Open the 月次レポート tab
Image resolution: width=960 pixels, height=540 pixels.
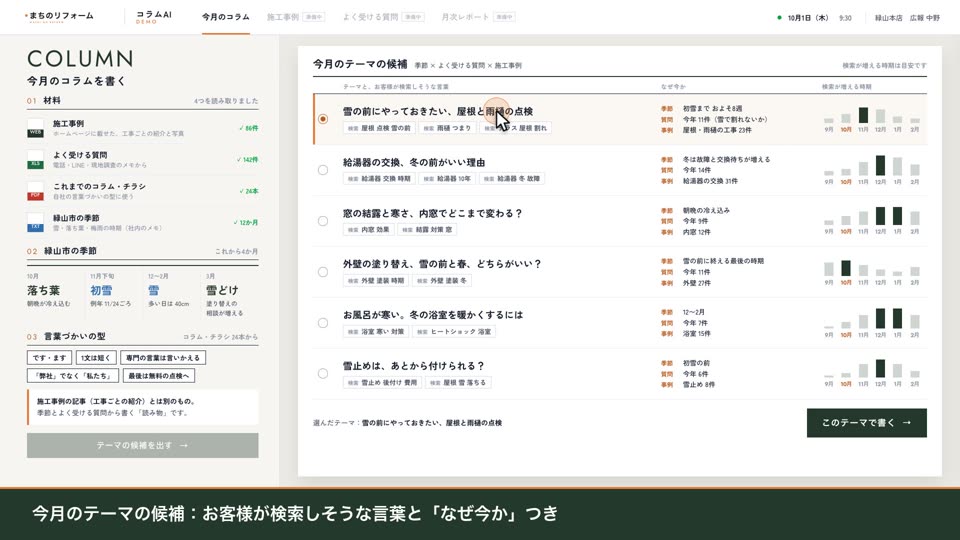click(478, 17)
